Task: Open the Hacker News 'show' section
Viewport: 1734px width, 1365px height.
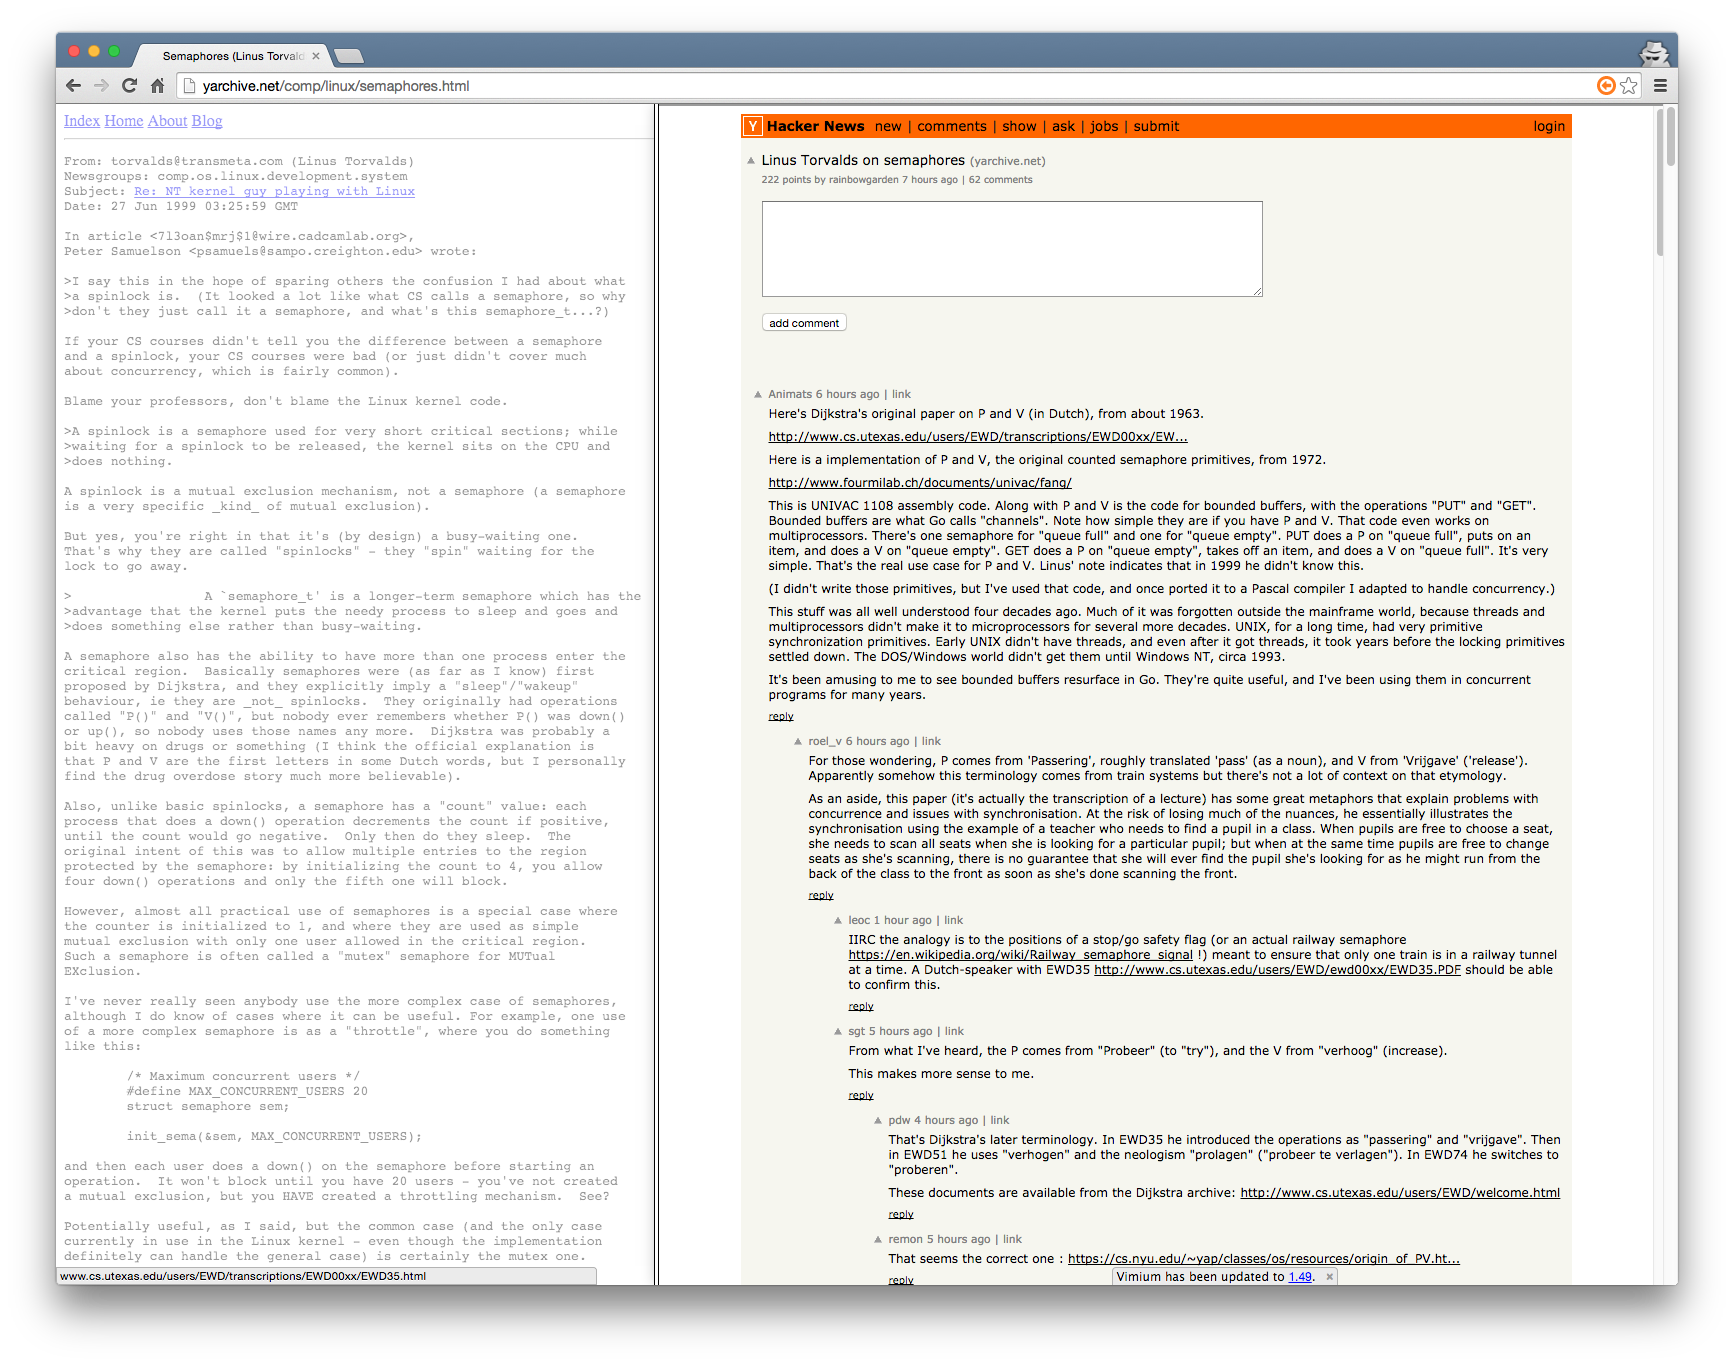Action: (x=1019, y=126)
